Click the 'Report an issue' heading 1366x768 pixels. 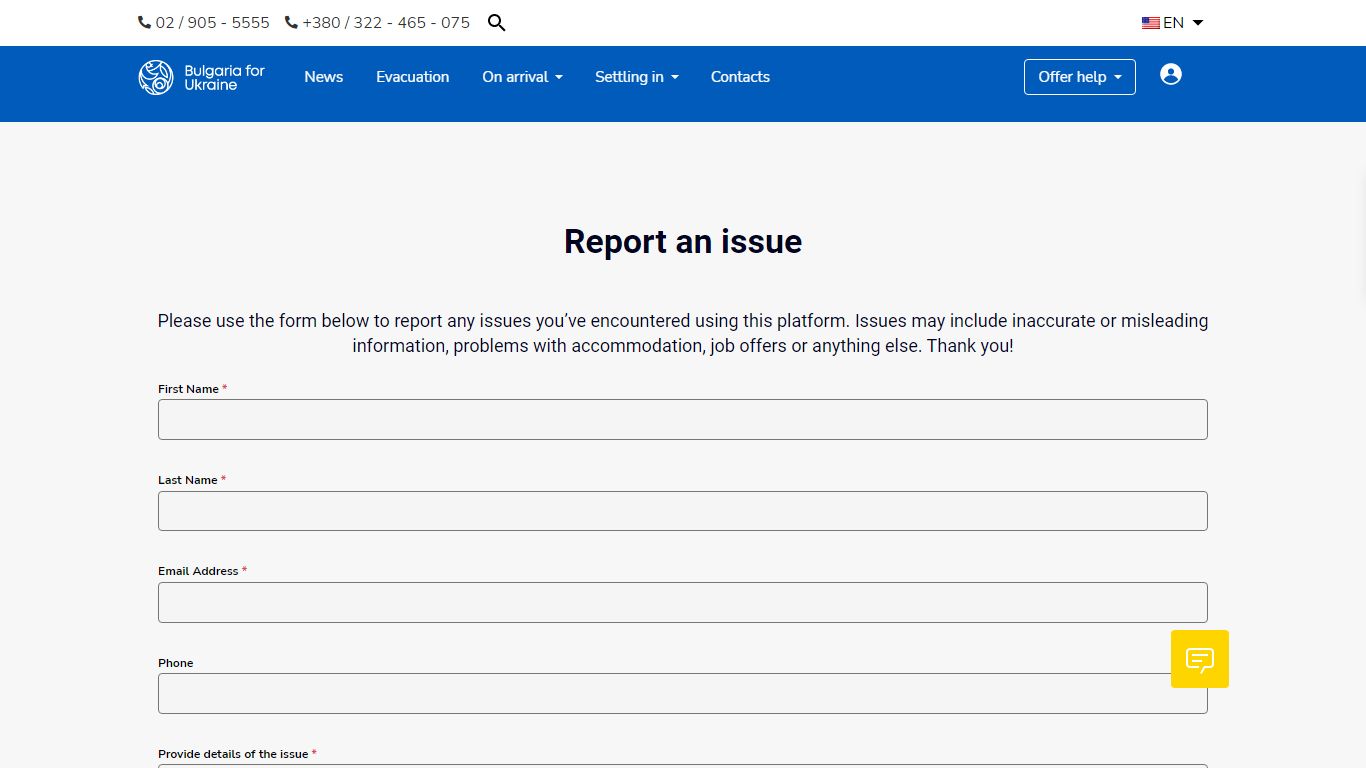coord(683,242)
